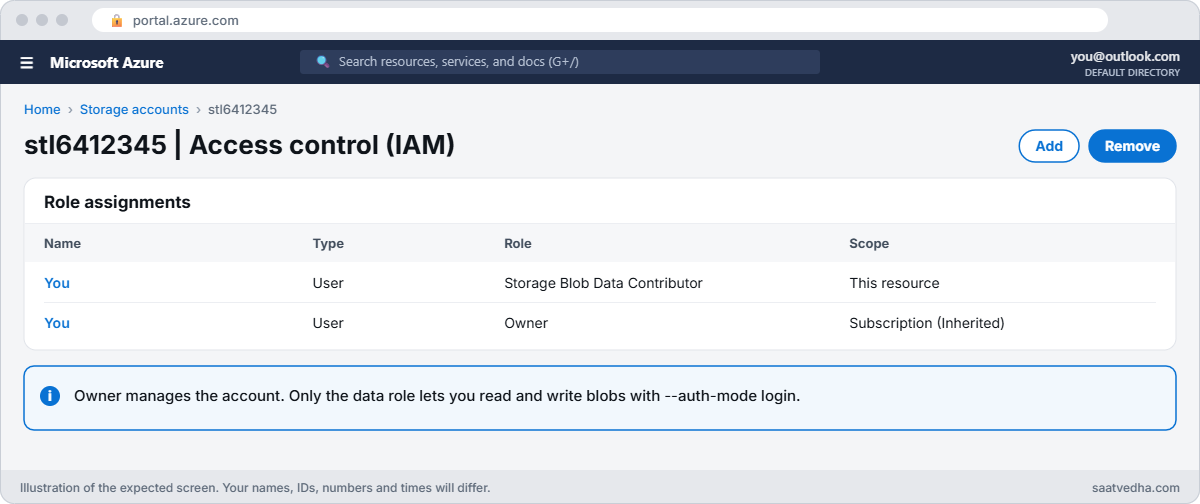Click the stl6412345 breadcrumb text
The width and height of the screenshot is (1200, 504).
tap(243, 109)
